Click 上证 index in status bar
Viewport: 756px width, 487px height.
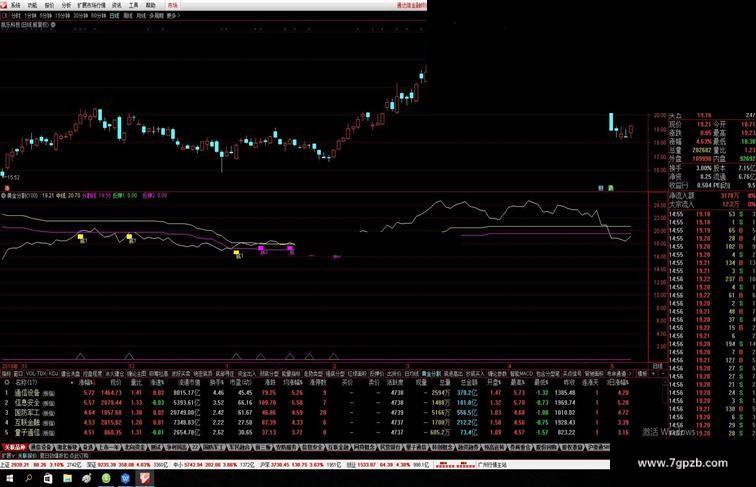tap(40, 465)
